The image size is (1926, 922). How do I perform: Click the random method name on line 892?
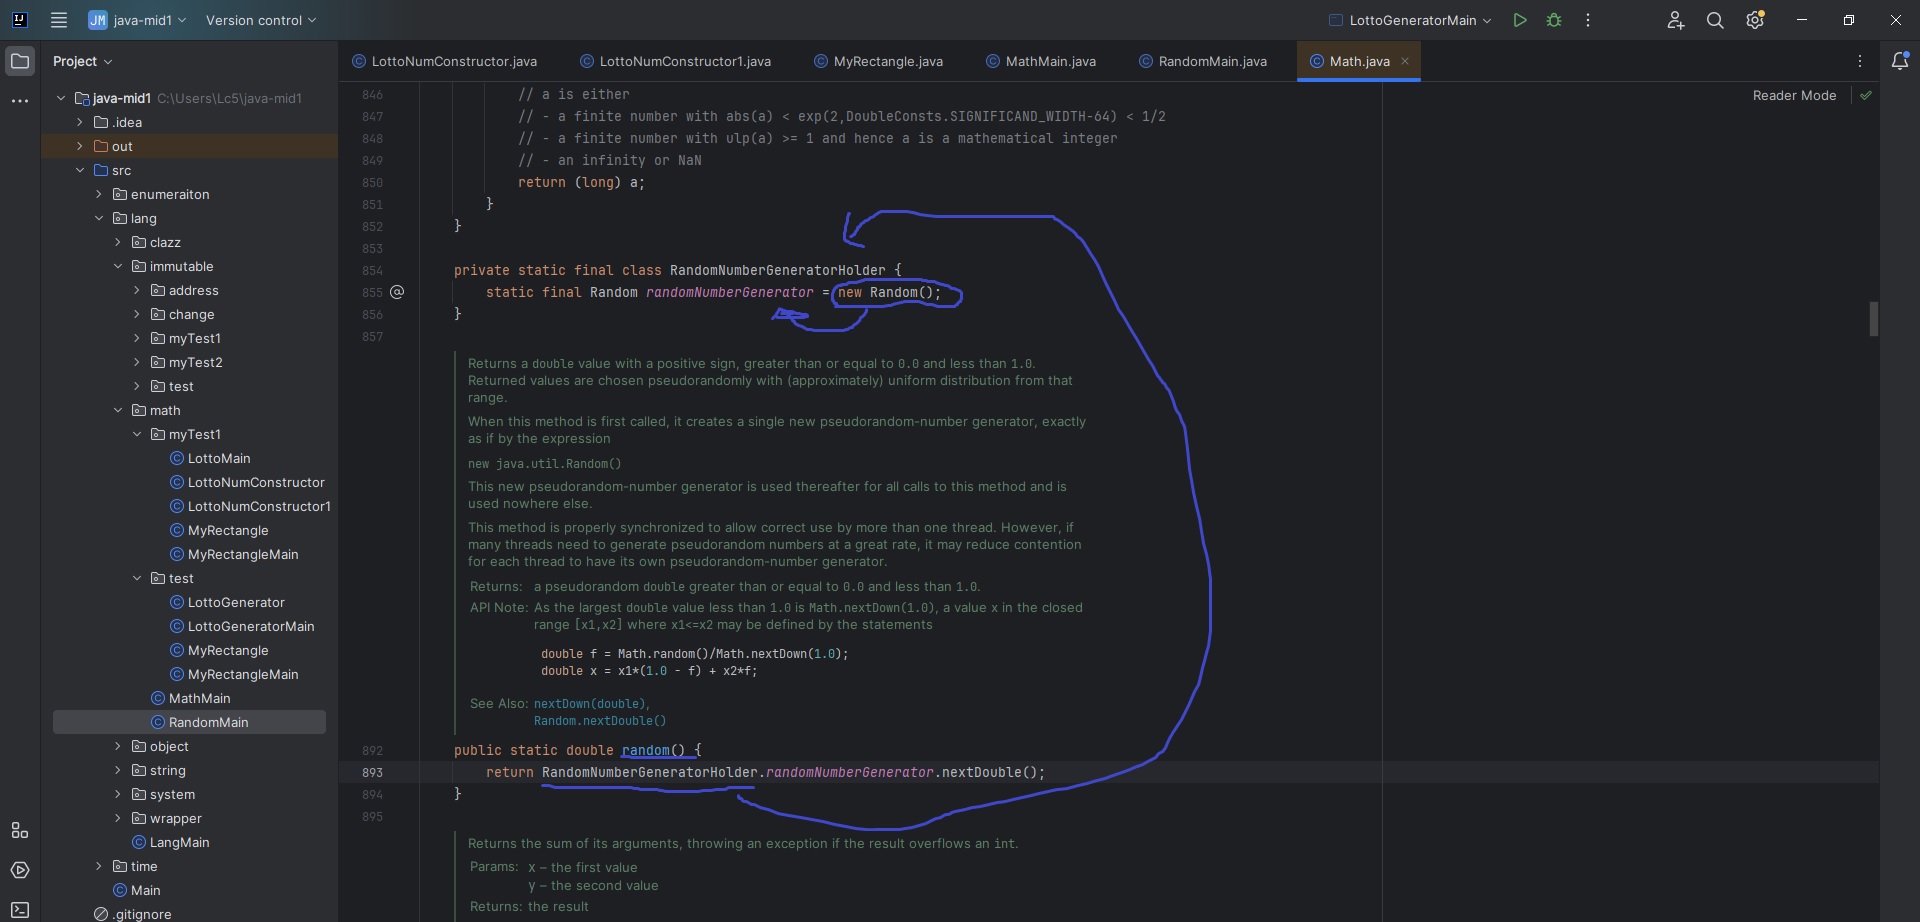(646, 750)
